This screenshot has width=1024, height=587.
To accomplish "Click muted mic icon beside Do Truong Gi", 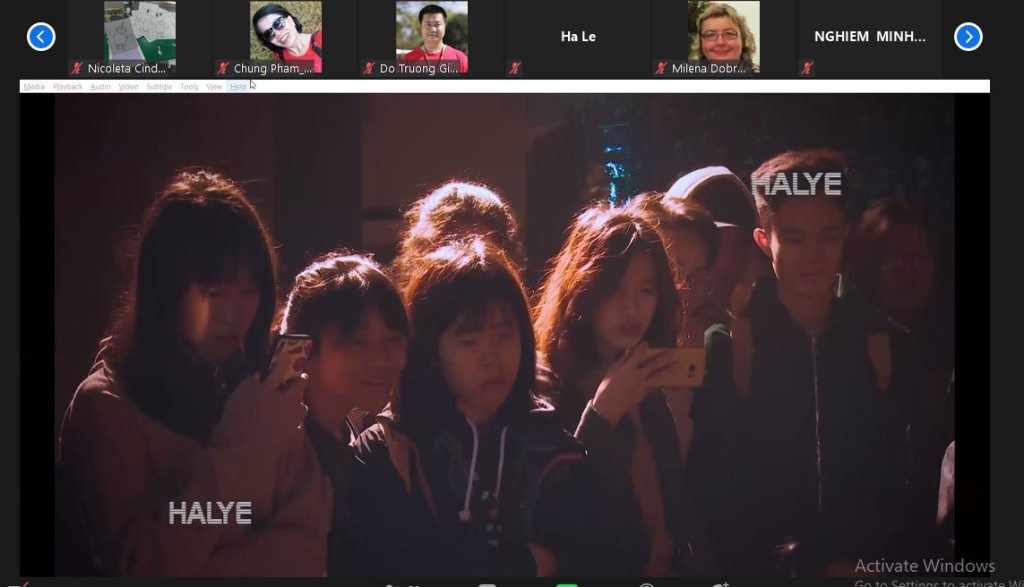I will coord(368,69).
